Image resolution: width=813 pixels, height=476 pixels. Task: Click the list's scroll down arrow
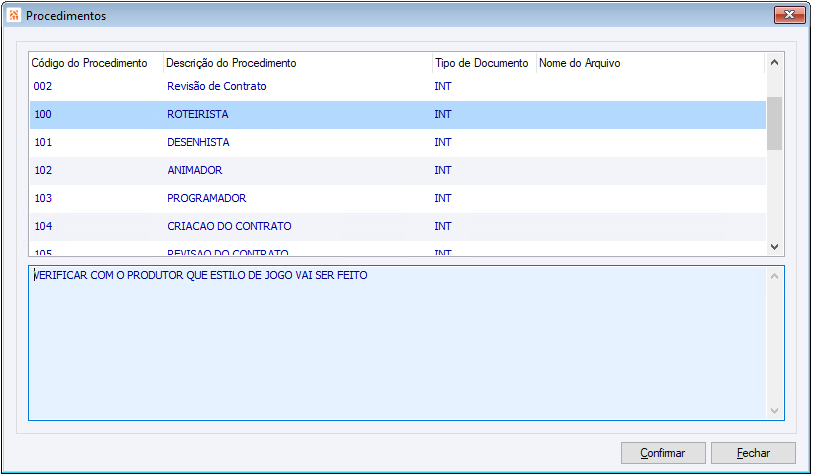[x=775, y=247]
